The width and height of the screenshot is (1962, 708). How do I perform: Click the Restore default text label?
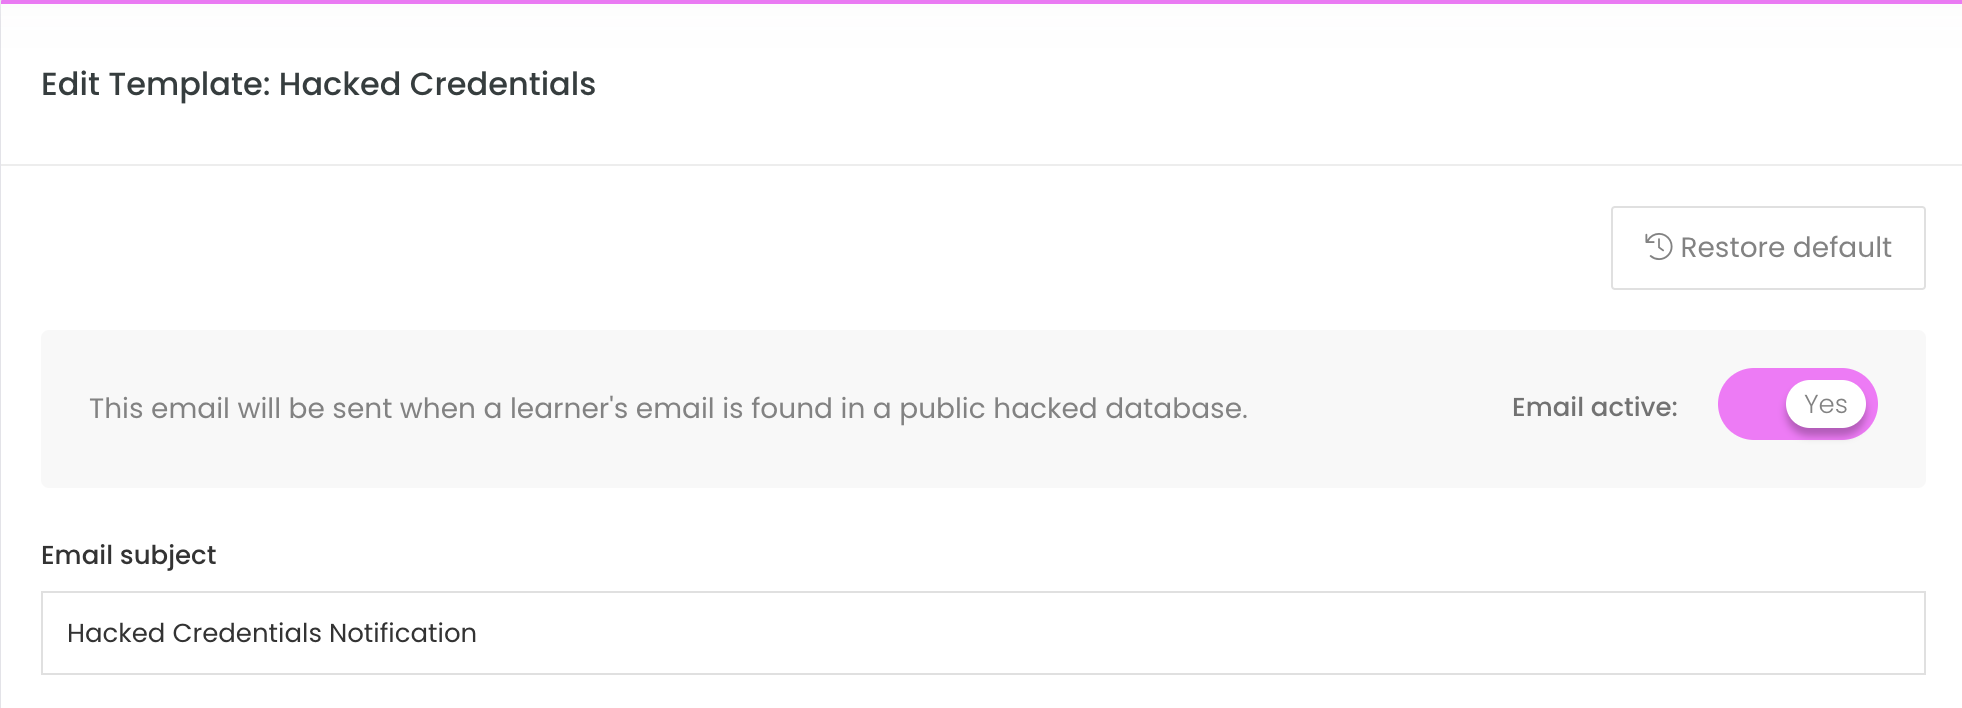[1785, 247]
